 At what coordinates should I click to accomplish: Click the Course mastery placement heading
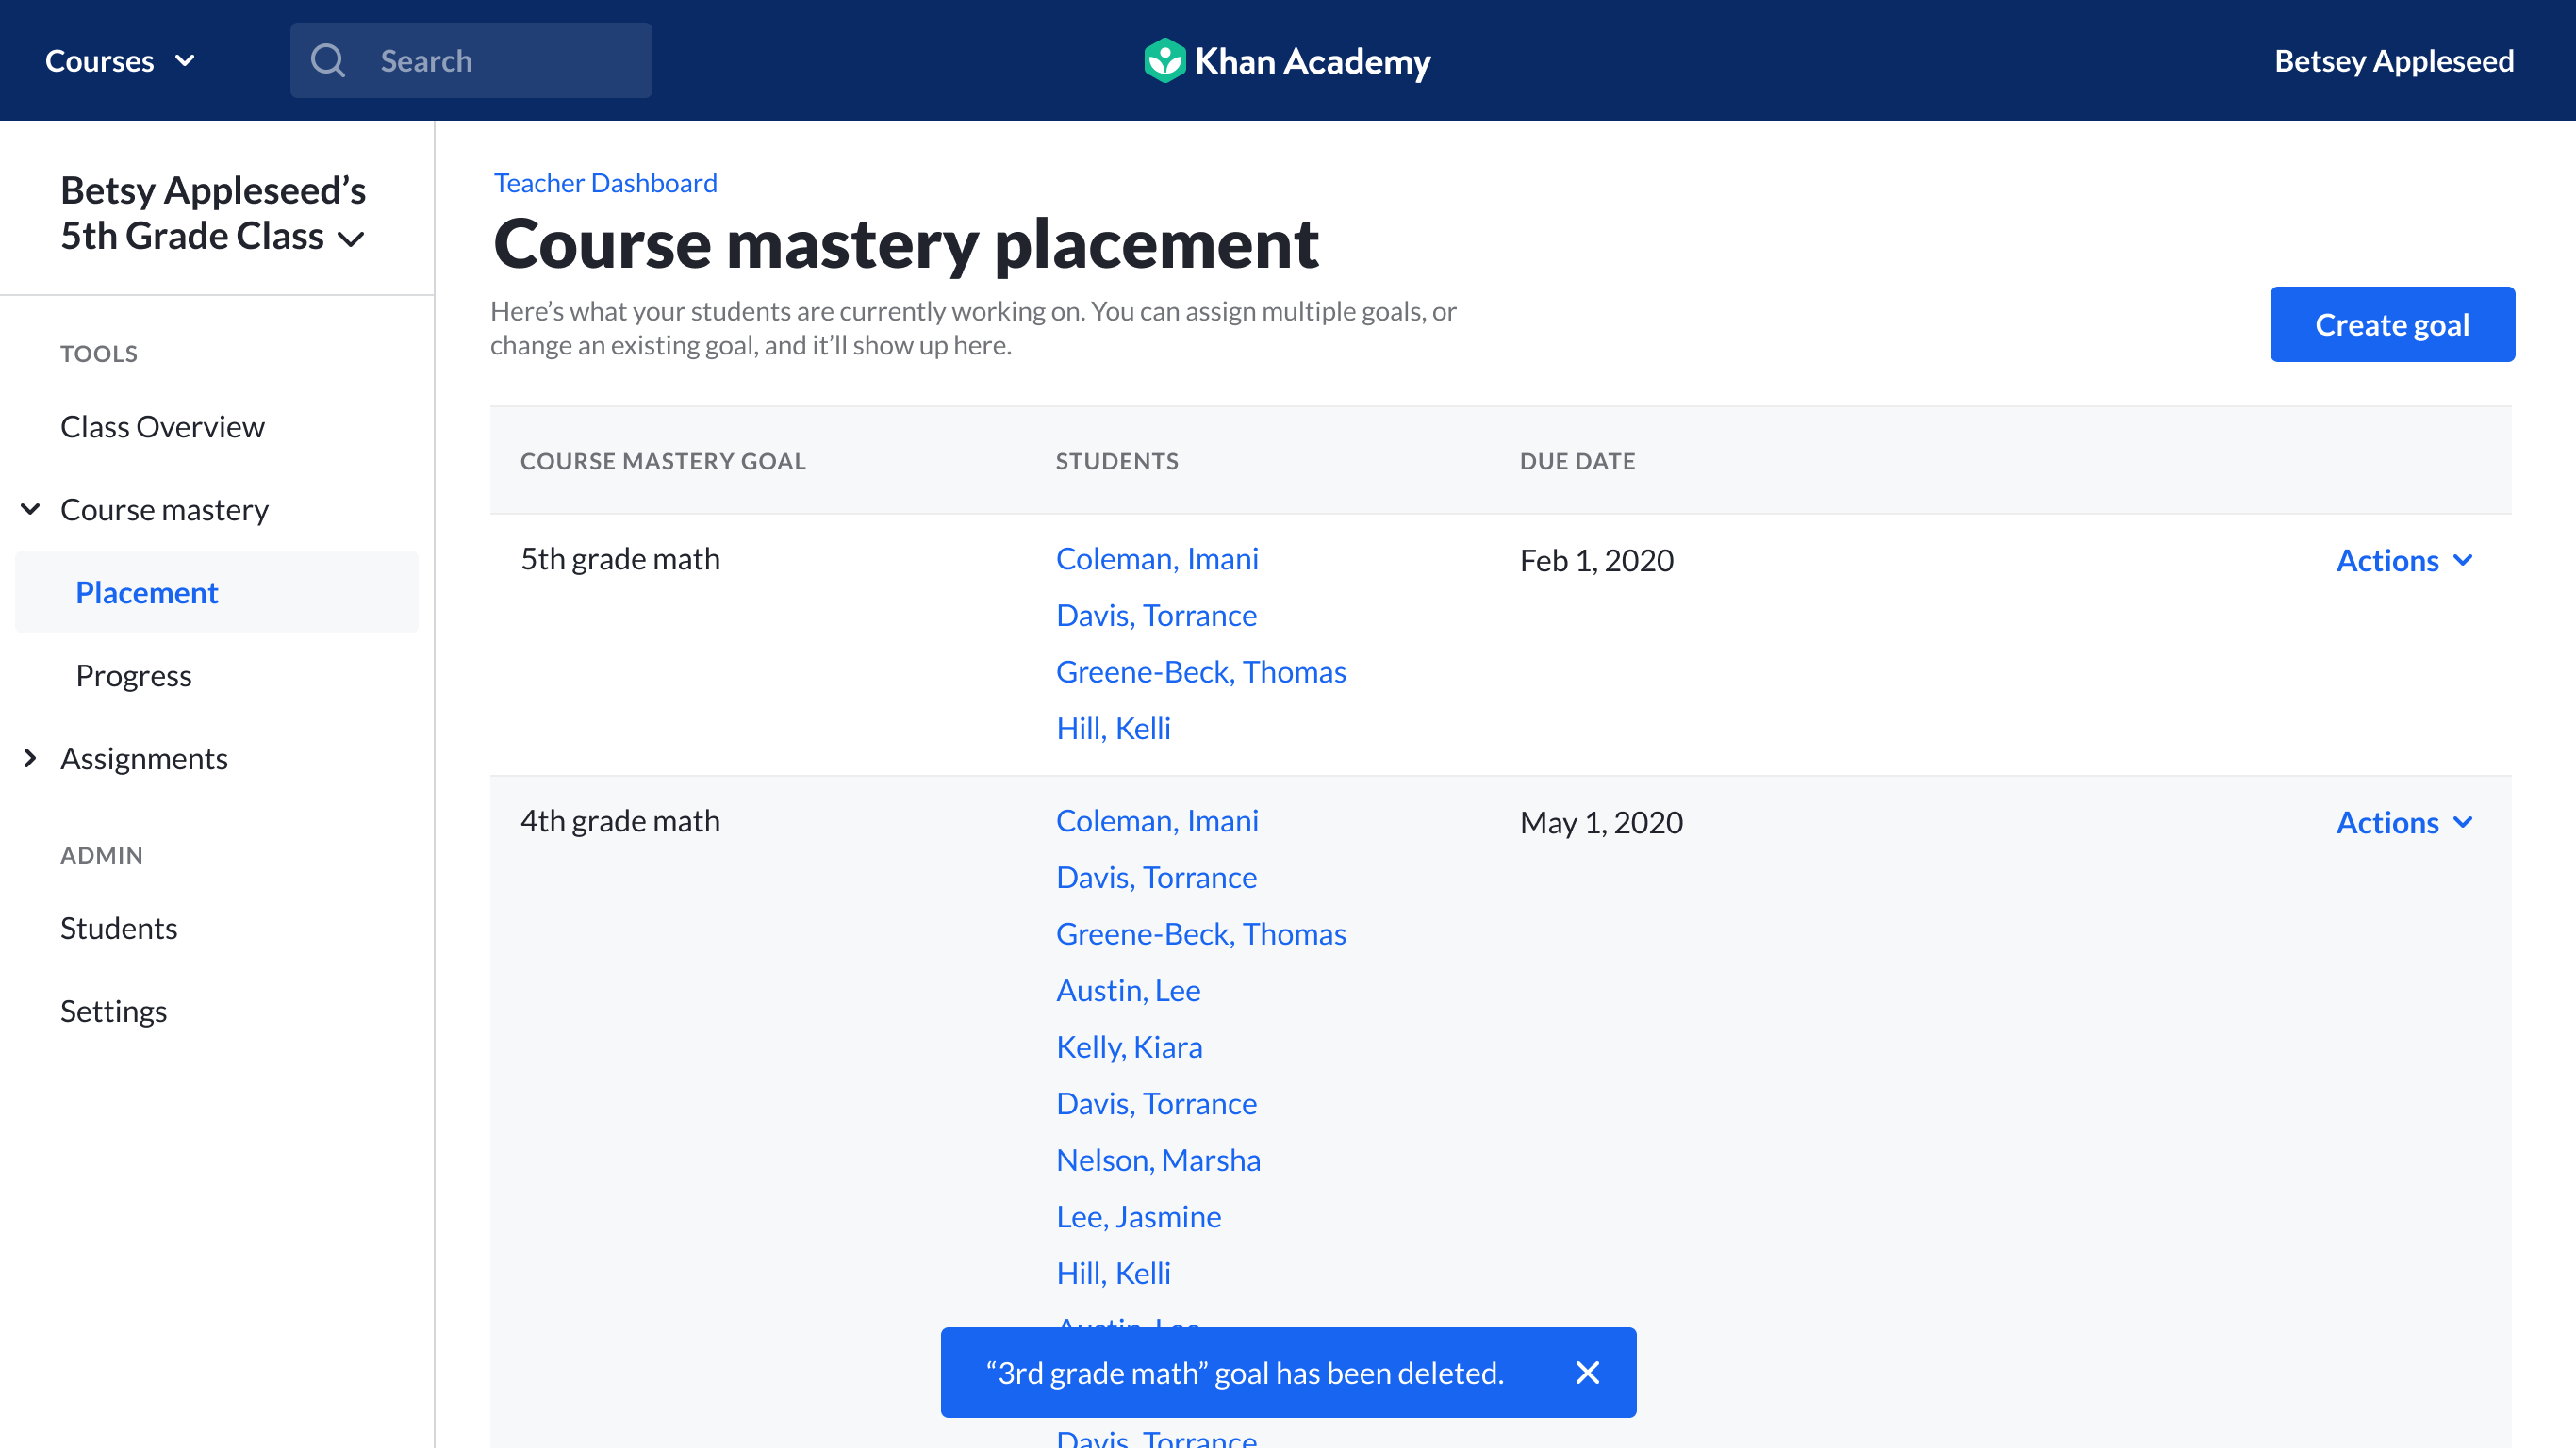point(906,244)
